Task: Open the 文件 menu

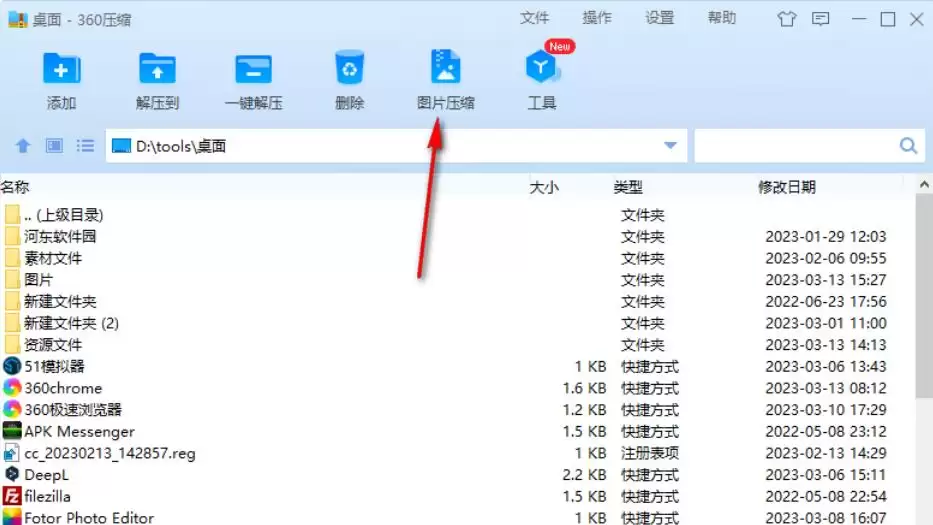Action: pyautogui.click(x=534, y=18)
